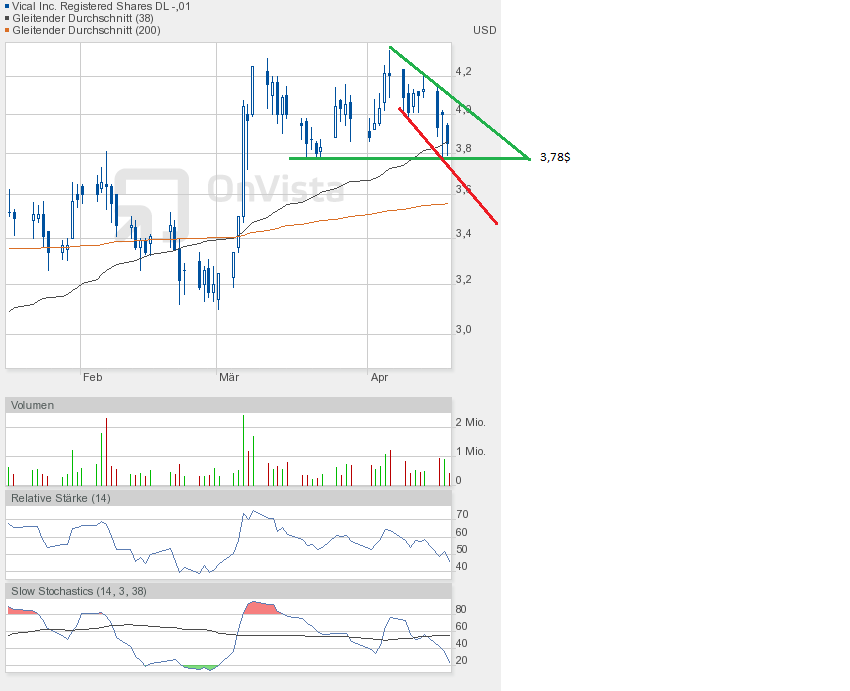Click the 'Slow Stochastics (14, 3, 38)' panel header
This screenshot has width=850, height=691.
point(228,591)
